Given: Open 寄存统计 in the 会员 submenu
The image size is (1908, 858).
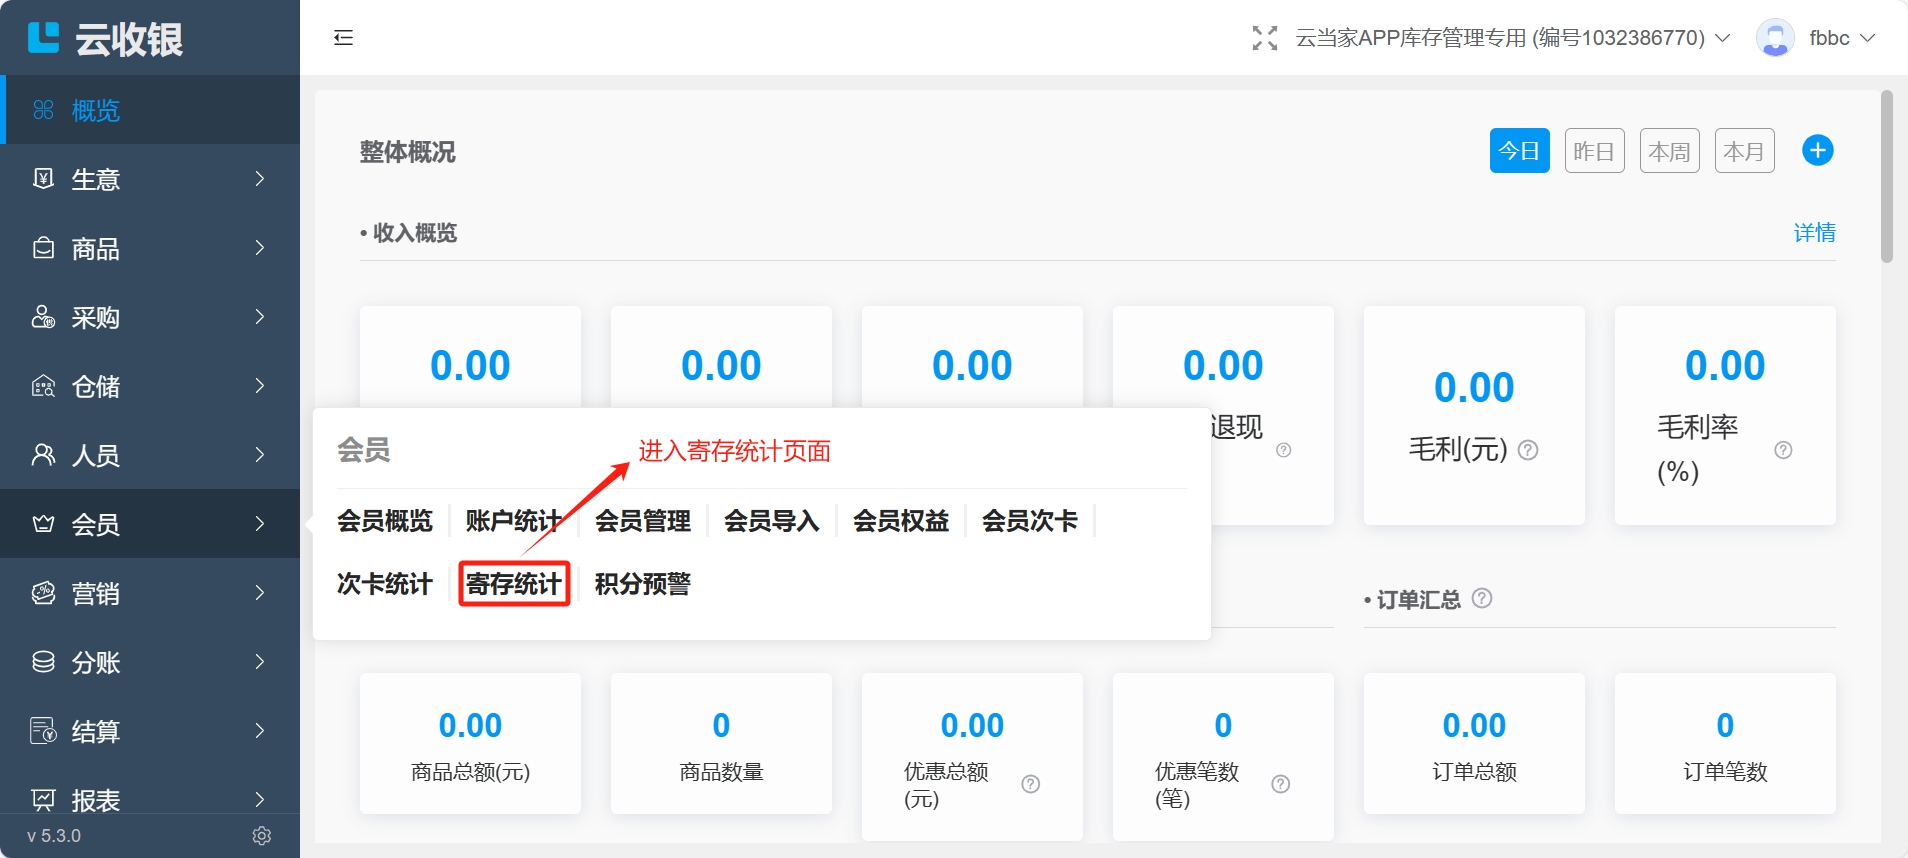Looking at the screenshot, I should click(514, 584).
